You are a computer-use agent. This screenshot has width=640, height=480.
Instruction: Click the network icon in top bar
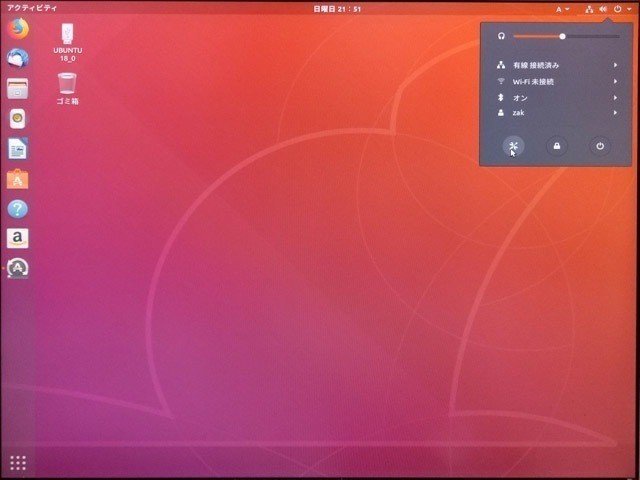click(x=589, y=9)
